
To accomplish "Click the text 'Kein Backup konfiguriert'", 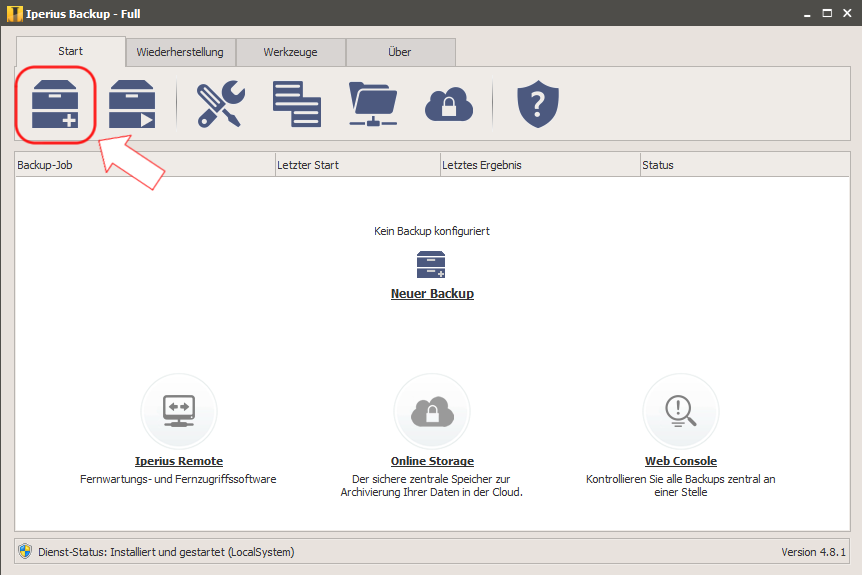I will pyautogui.click(x=432, y=231).
